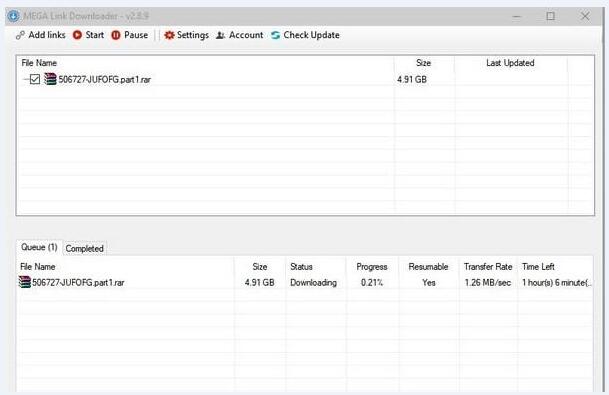
Task: Click the Pause button label
Action: [136, 35]
